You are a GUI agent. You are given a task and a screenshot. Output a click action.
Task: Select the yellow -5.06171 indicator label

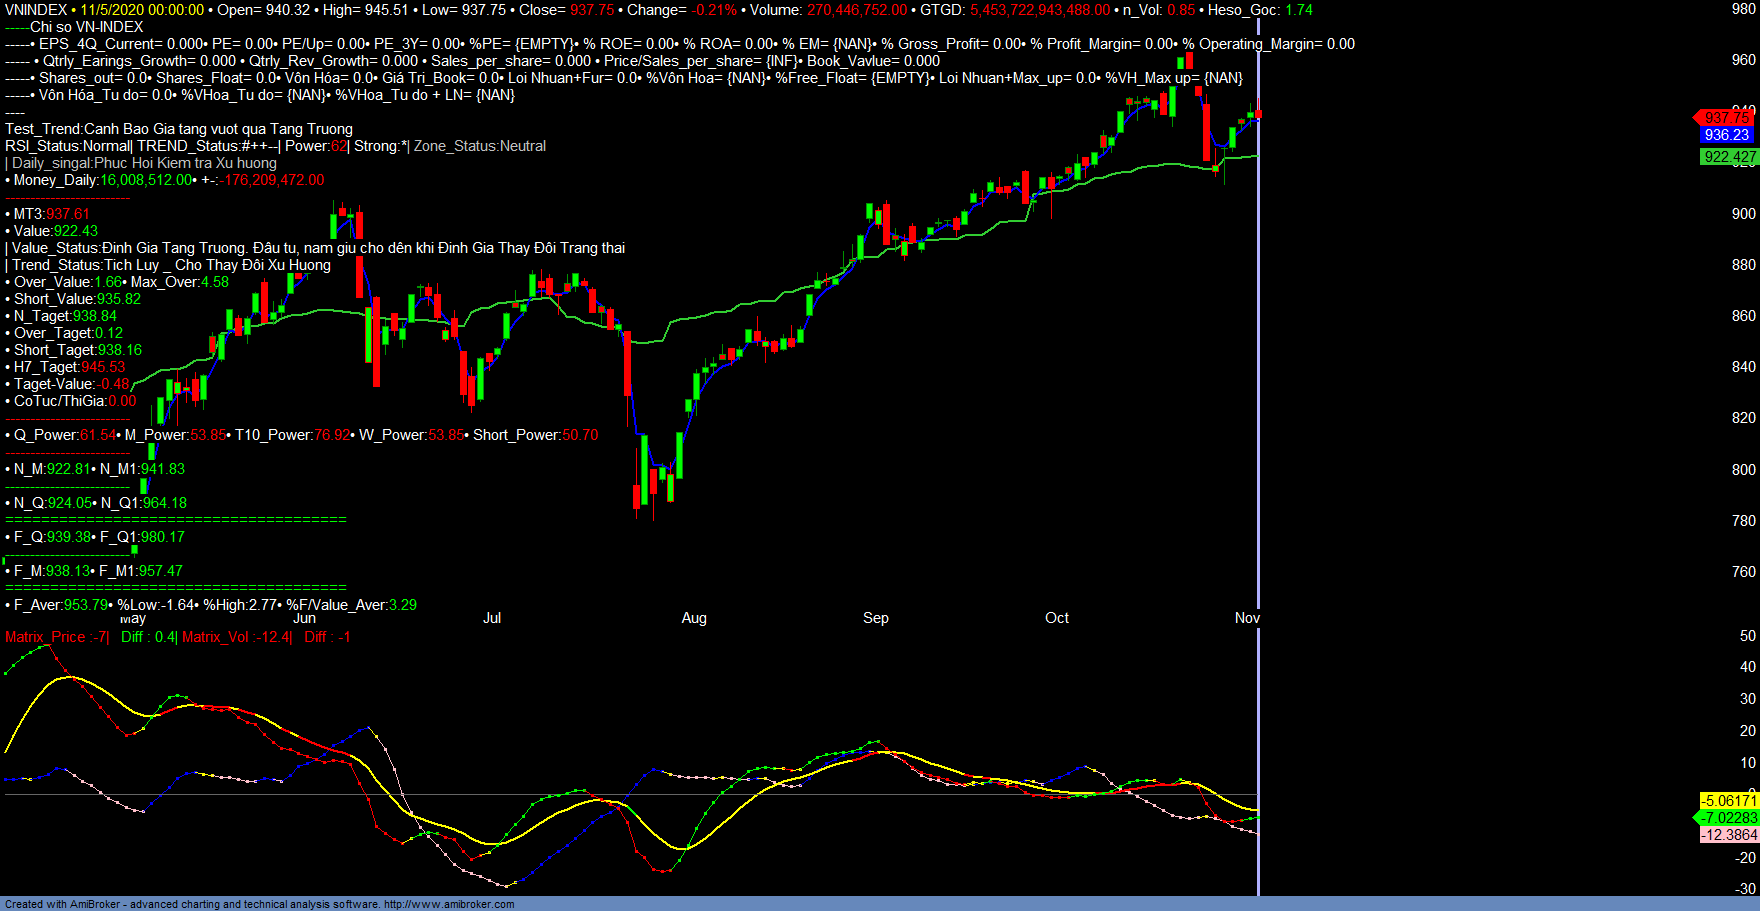tap(1729, 801)
